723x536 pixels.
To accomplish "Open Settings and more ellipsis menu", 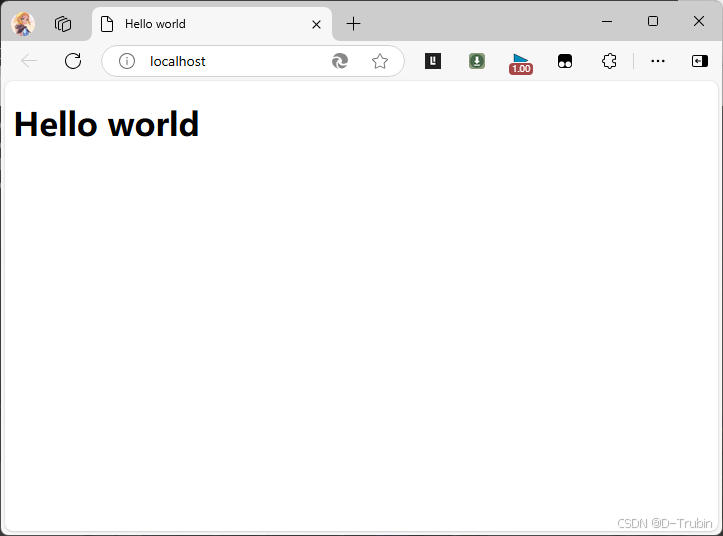I will 658,61.
